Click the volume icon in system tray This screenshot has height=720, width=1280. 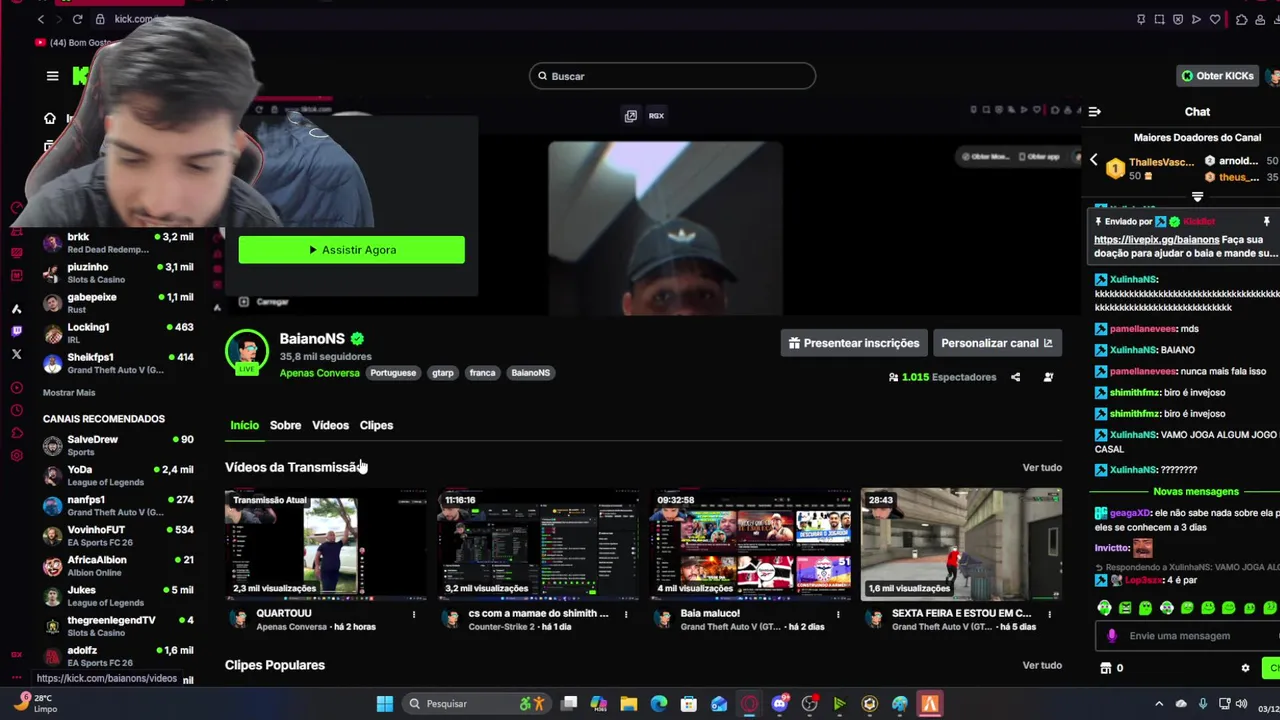tap(1241, 704)
